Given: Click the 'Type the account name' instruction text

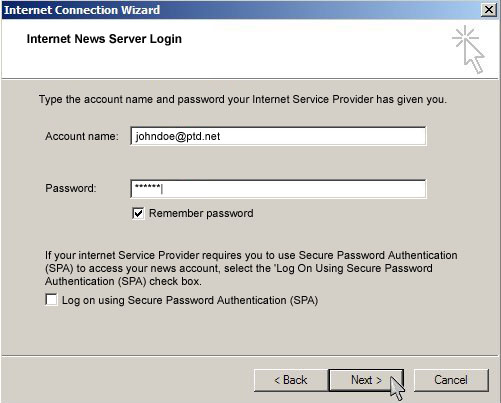Looking at the screenshot, I should [243, 99].
